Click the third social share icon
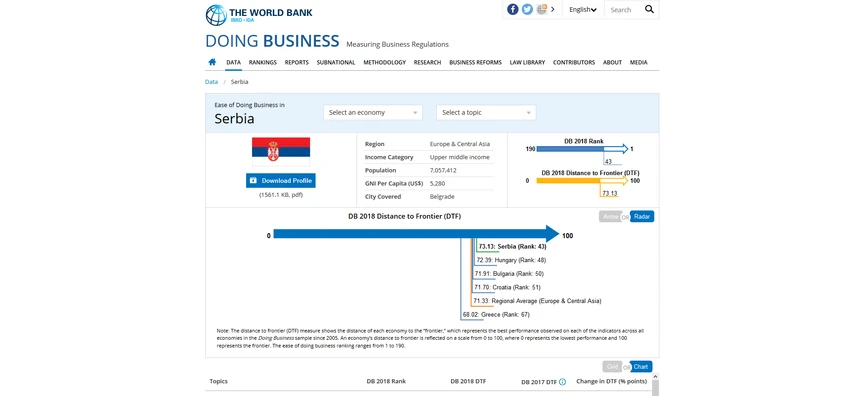 click(x=542, y=9)
